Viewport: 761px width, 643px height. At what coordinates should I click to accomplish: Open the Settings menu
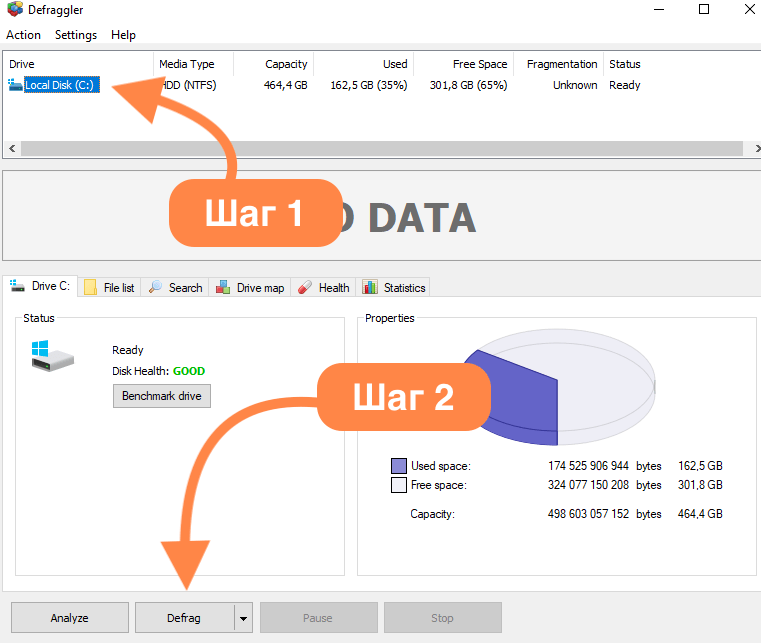click(76, 35)
